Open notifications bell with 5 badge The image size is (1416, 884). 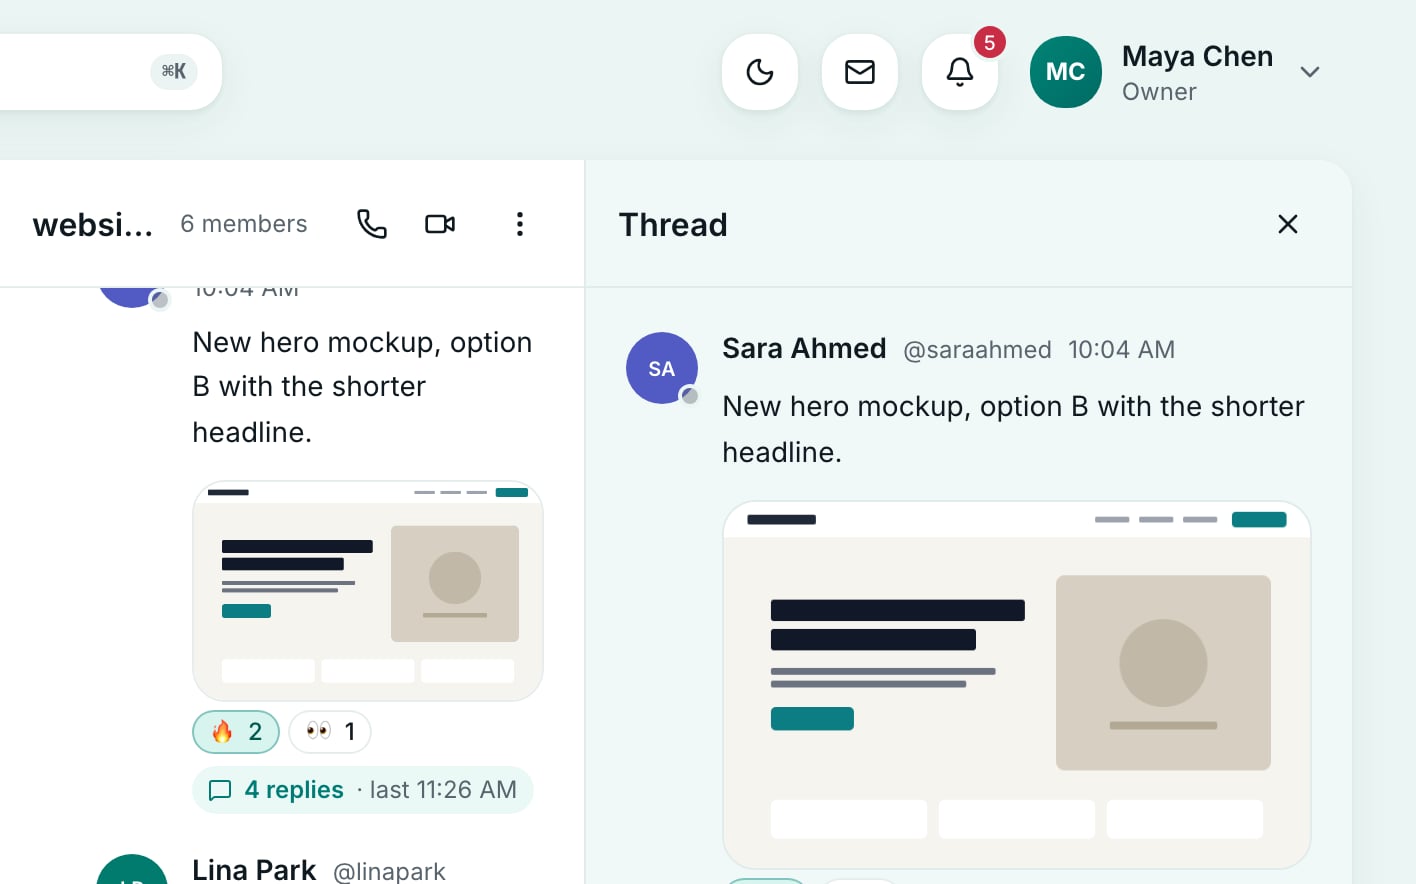(x=960, y=72)
